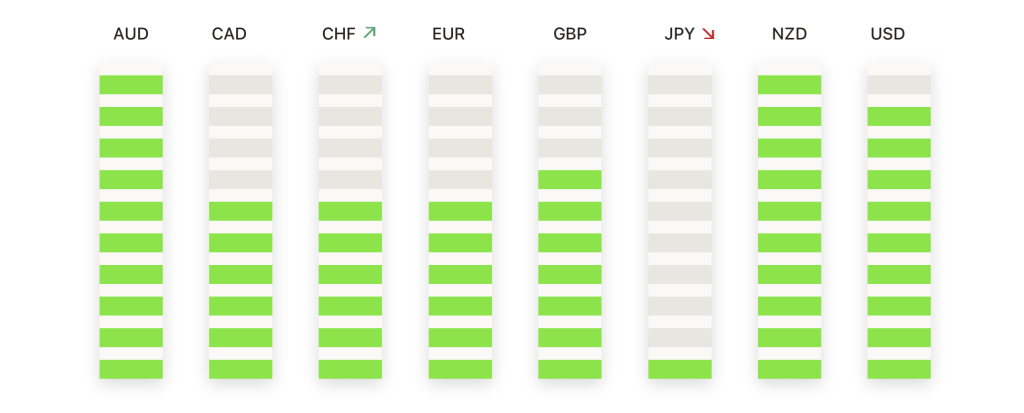
Task: Click the red down arrow beside JPY
Action: click(x=709, y=34)
